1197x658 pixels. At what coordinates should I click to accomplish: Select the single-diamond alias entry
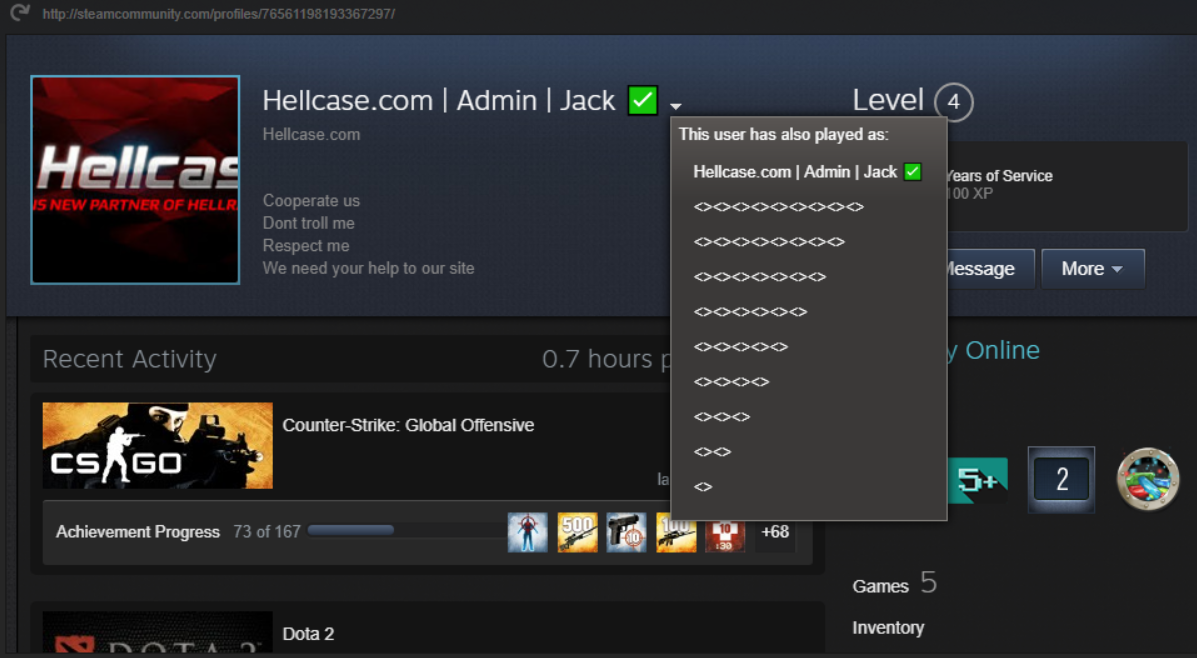pyautogui.click(x=703, y=487)
